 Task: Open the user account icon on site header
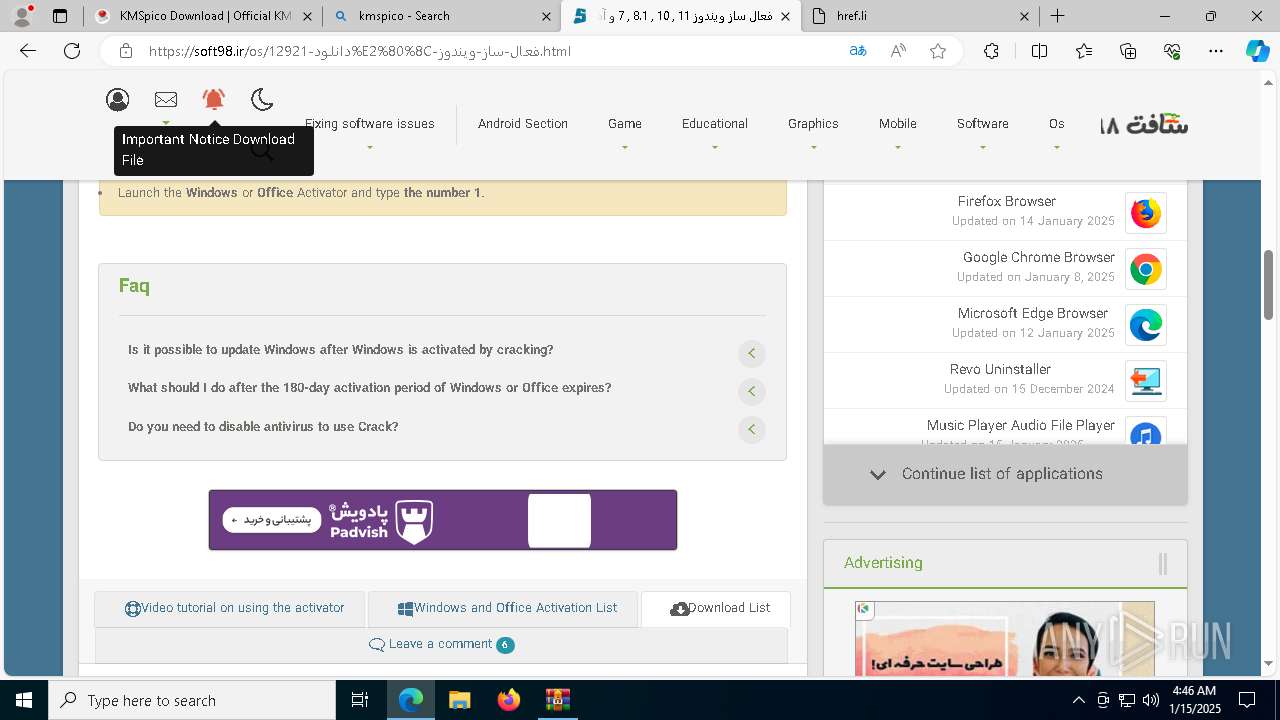(118, 99)
